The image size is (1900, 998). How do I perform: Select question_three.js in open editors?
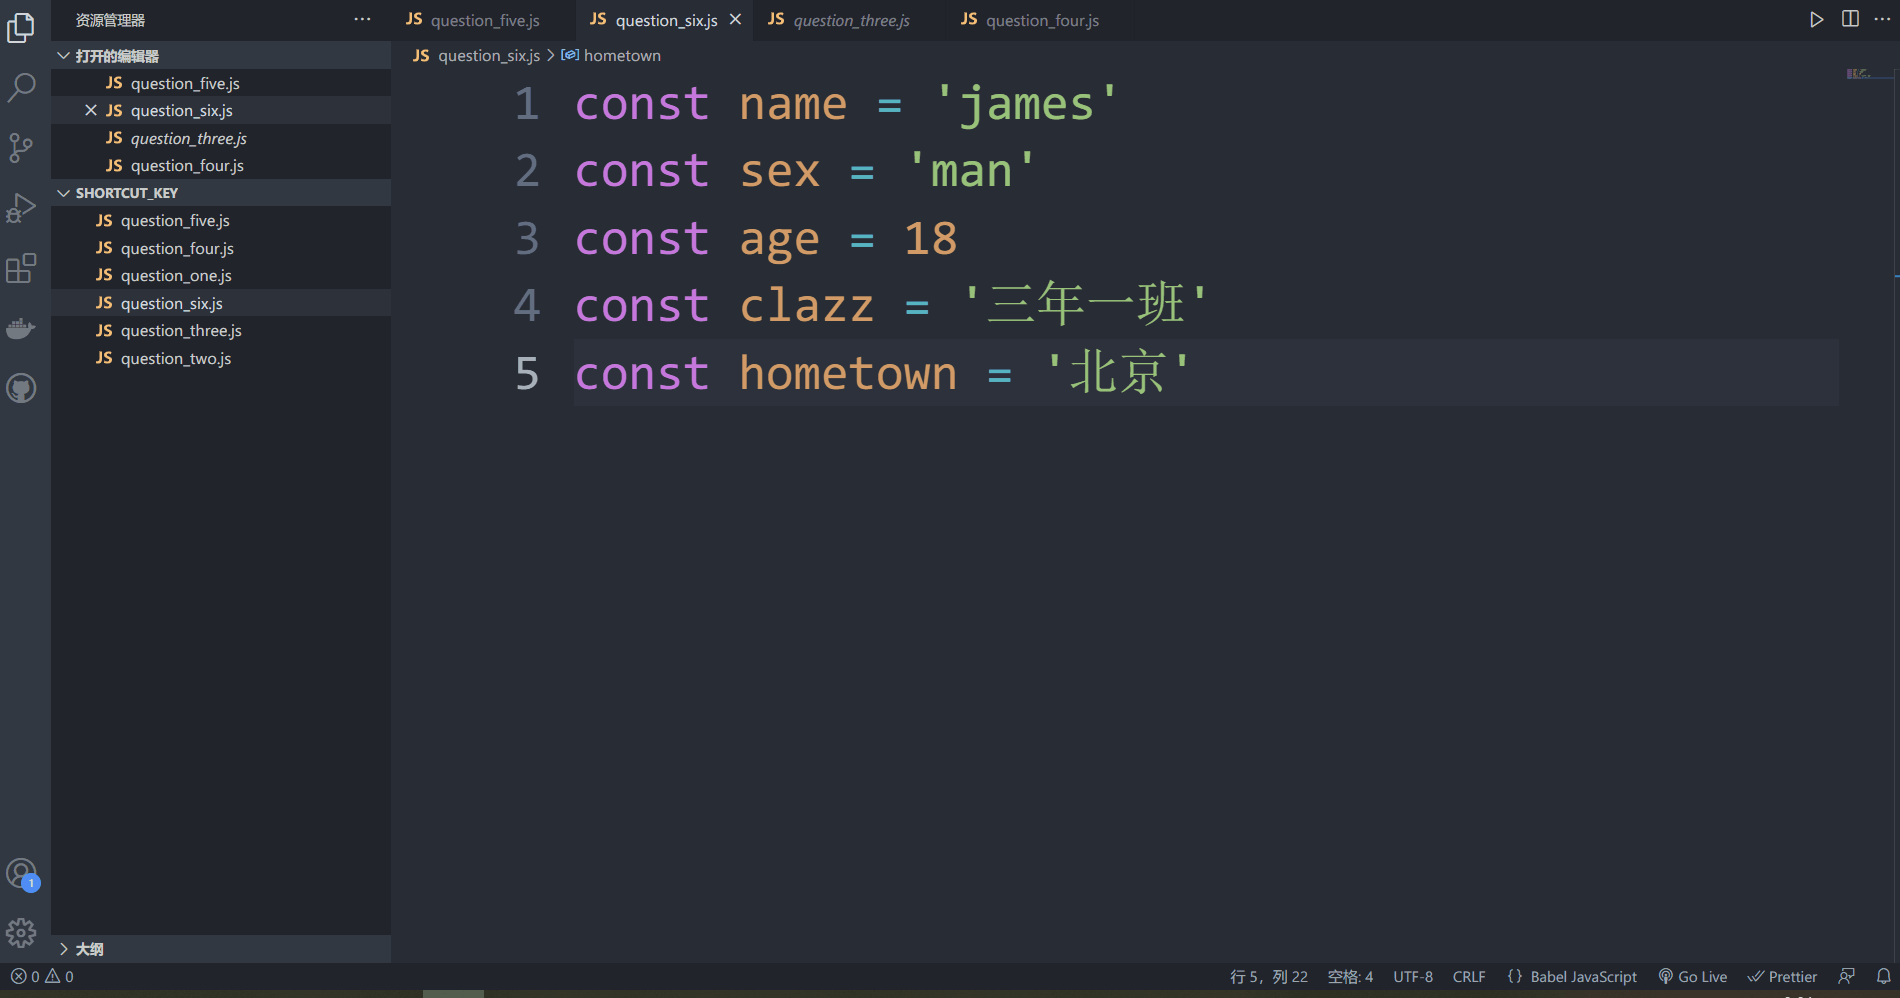click(221, 138)
